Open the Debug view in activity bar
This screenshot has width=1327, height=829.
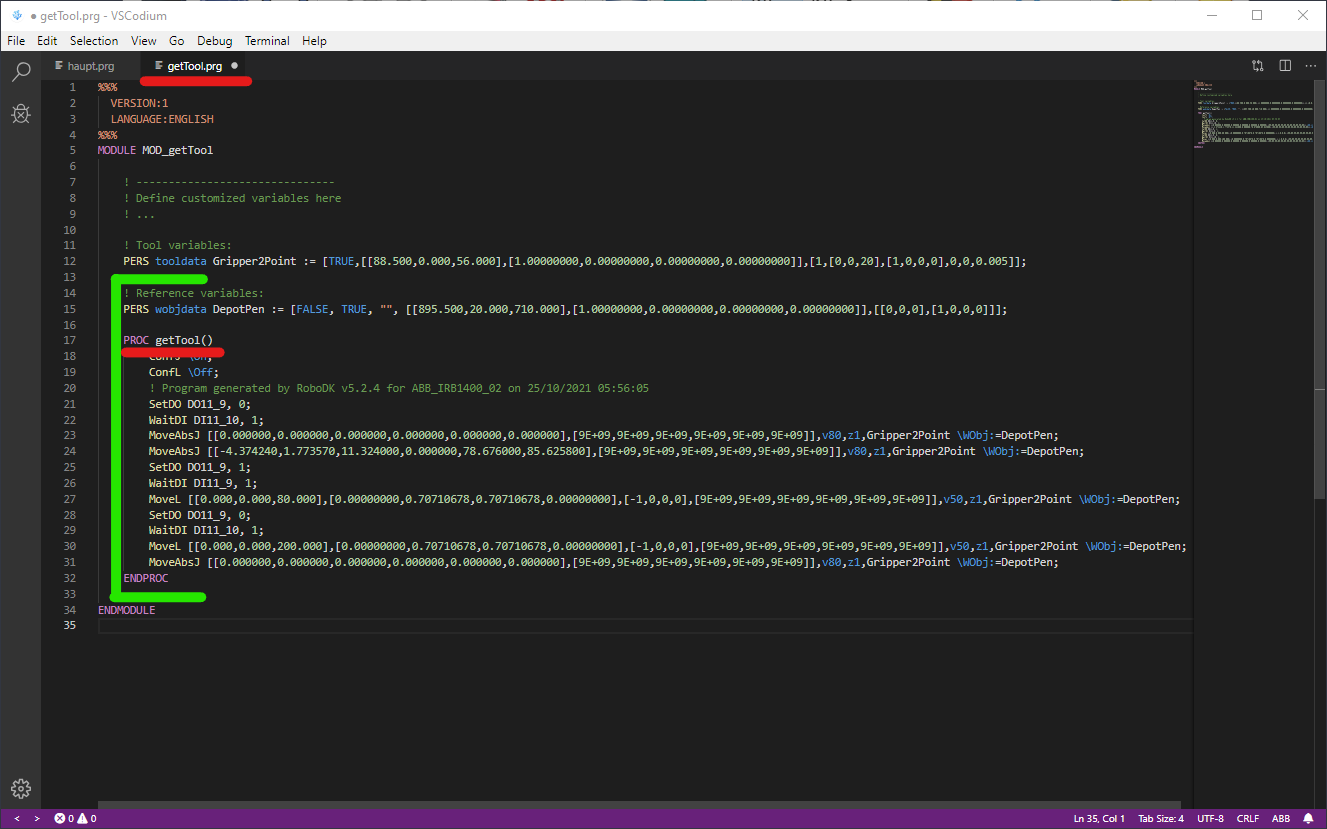(x=20, y=114)
